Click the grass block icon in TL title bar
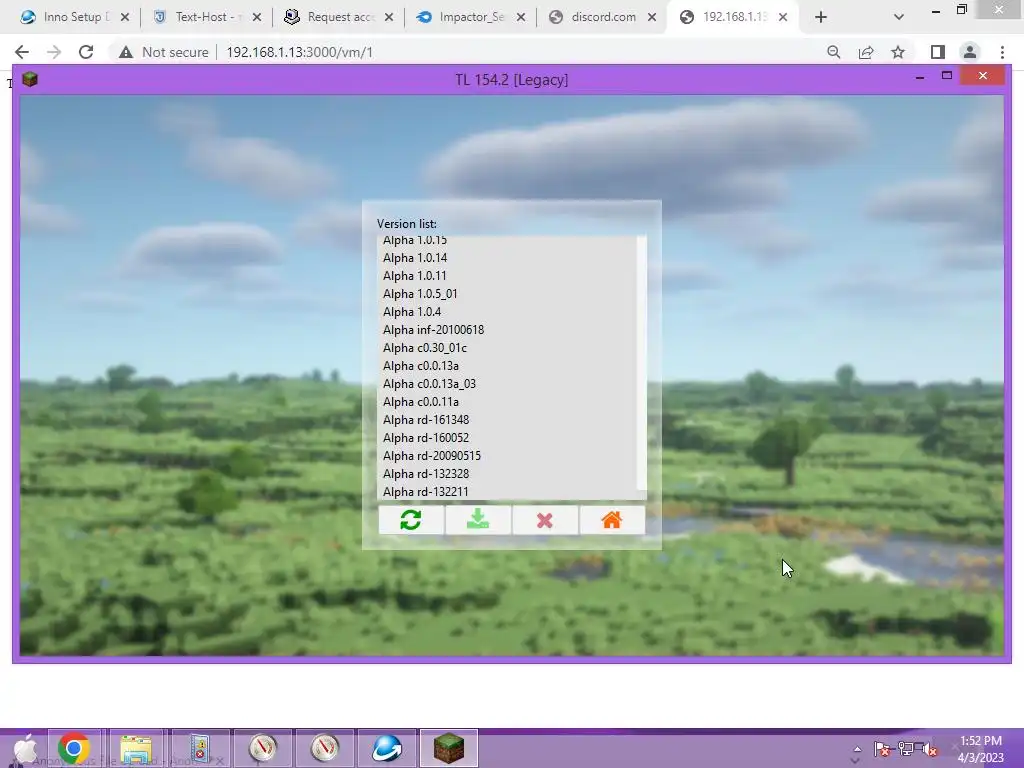This screenshot has width=1024, height=768. 30,79
